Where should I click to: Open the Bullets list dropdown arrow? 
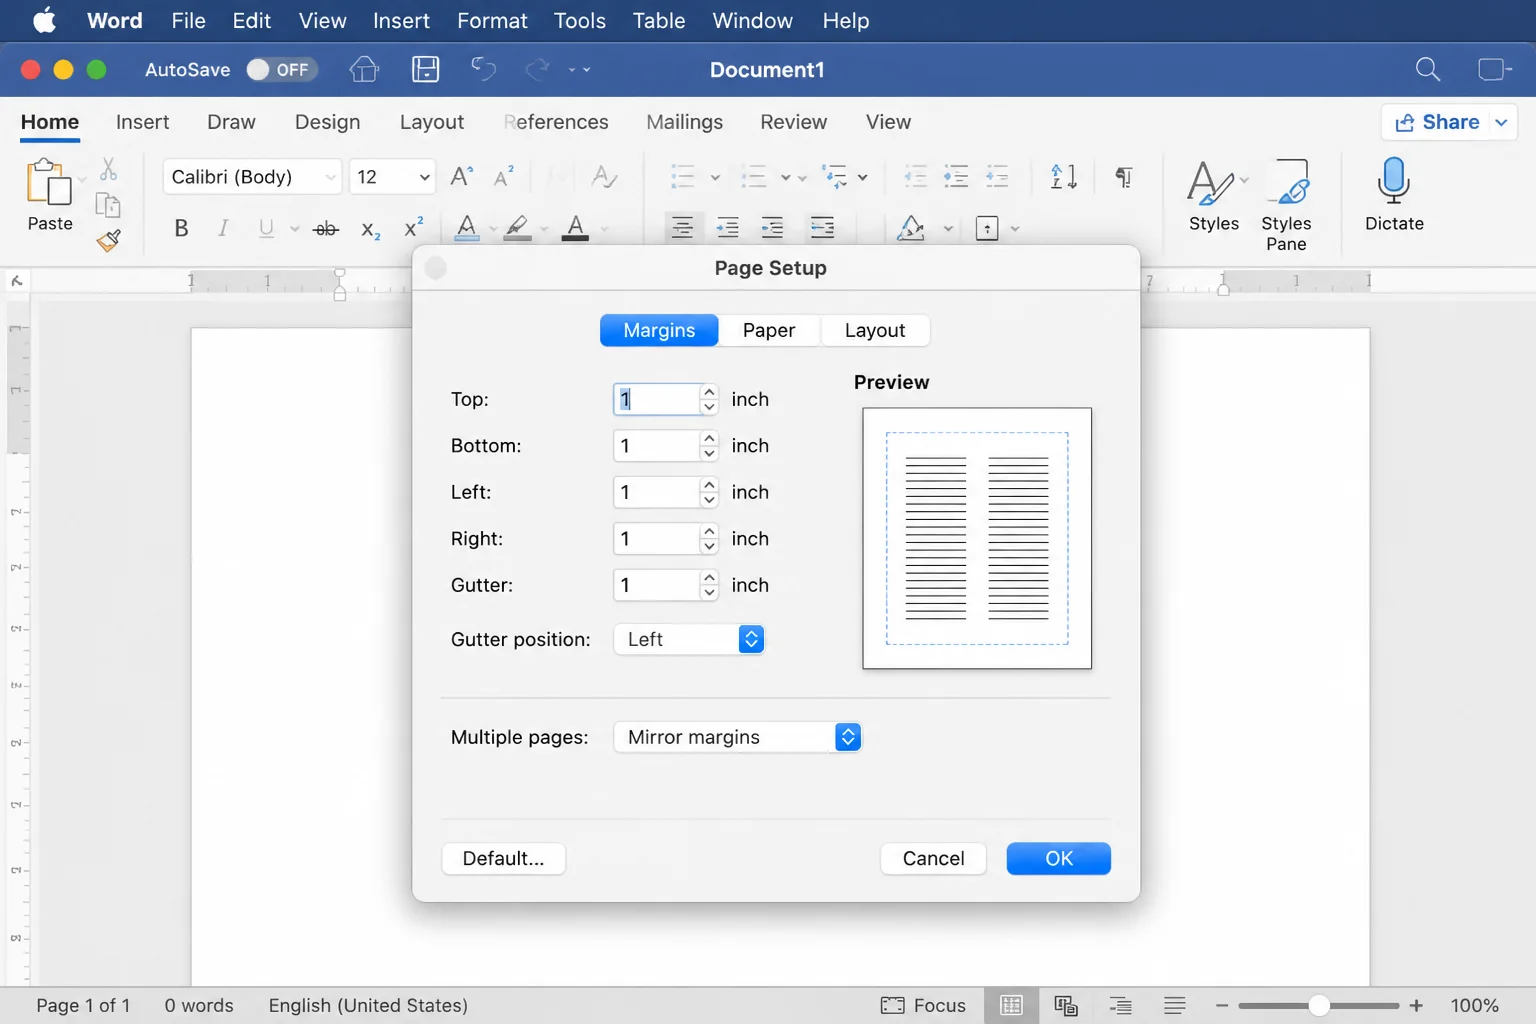pyautogui.click(x=715, y=178)
